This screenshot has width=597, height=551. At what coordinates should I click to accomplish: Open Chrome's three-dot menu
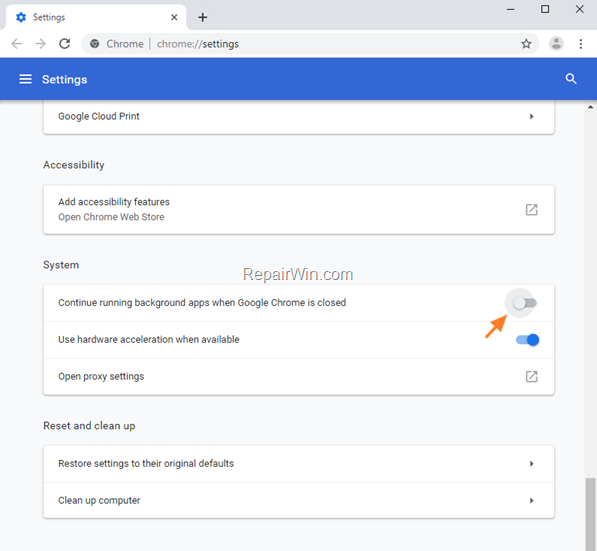(581, 44)
